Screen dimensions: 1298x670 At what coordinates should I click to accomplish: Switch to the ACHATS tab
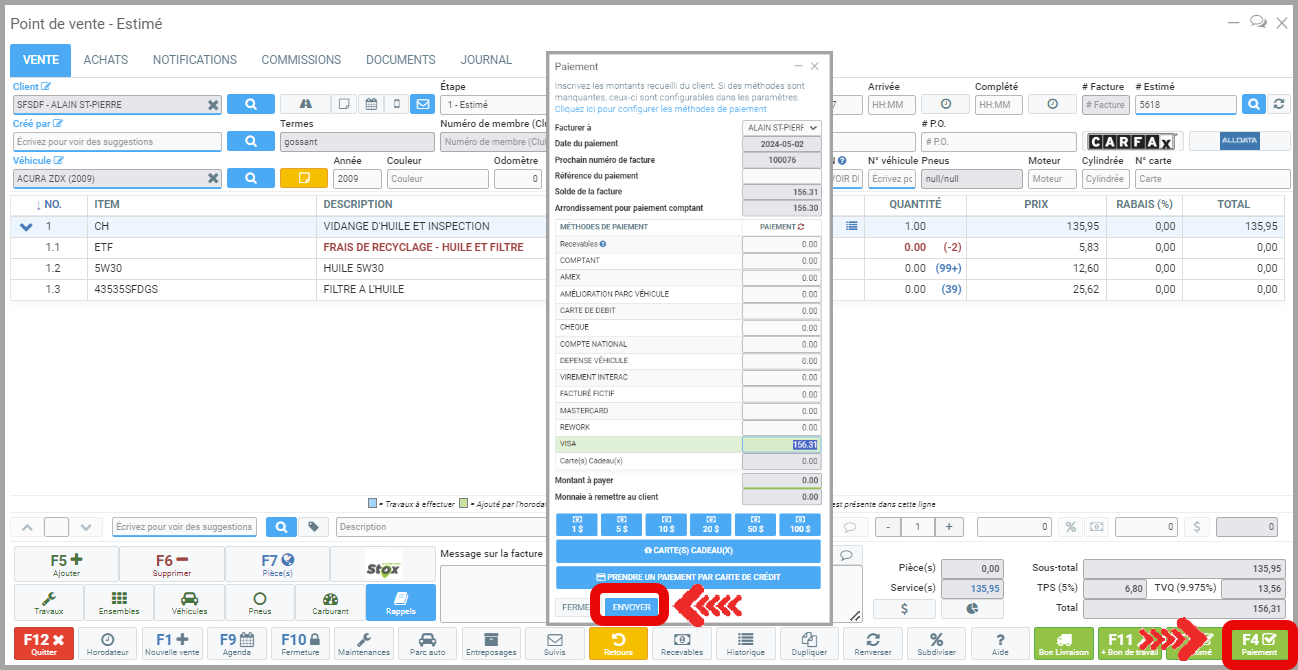[105, 60]
